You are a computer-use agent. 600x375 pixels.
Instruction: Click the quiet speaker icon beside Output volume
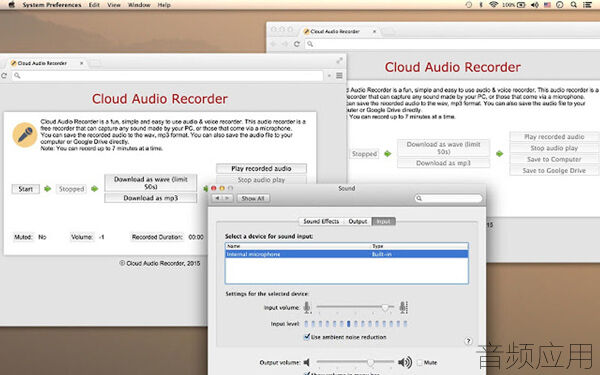(307, 362)
